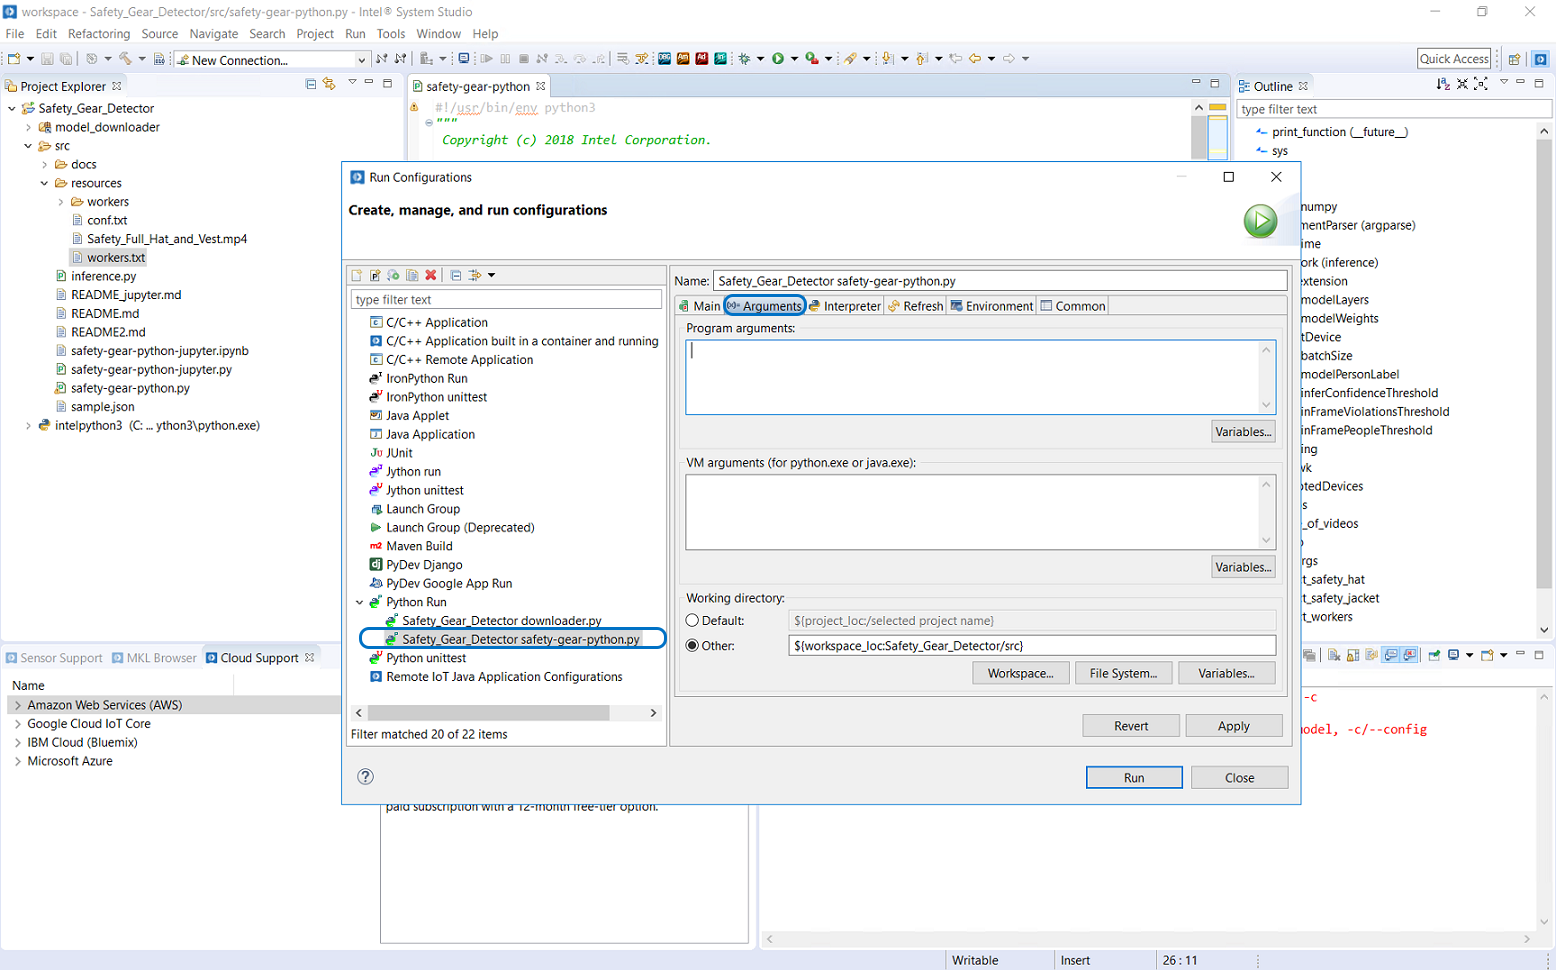Click the Revert button

(x=1131, y=726)
